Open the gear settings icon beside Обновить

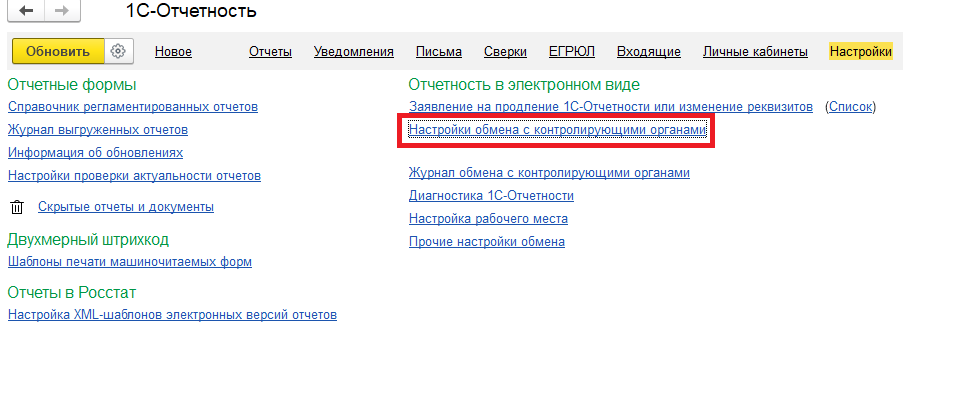click(118, 51)
